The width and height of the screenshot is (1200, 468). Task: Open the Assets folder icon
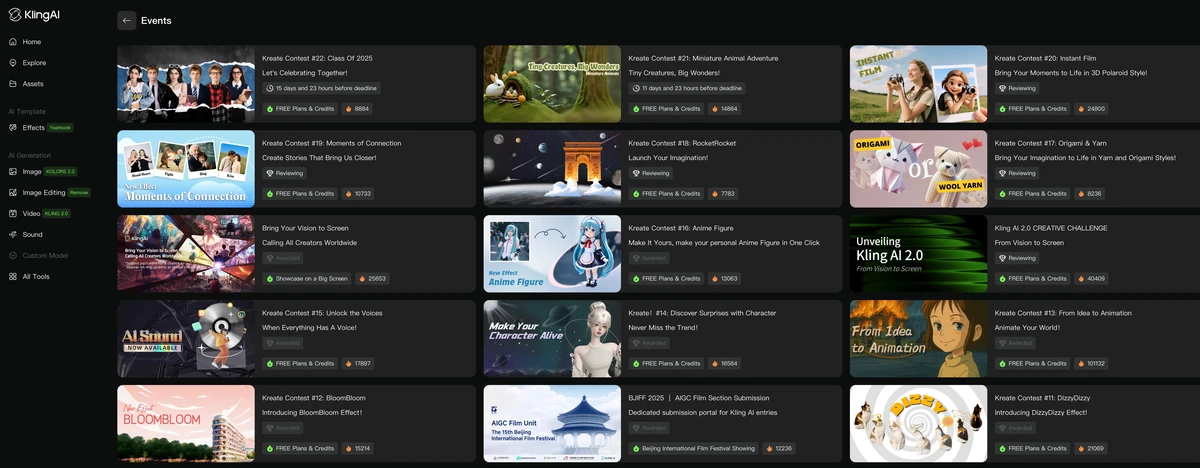click(13, 84)
